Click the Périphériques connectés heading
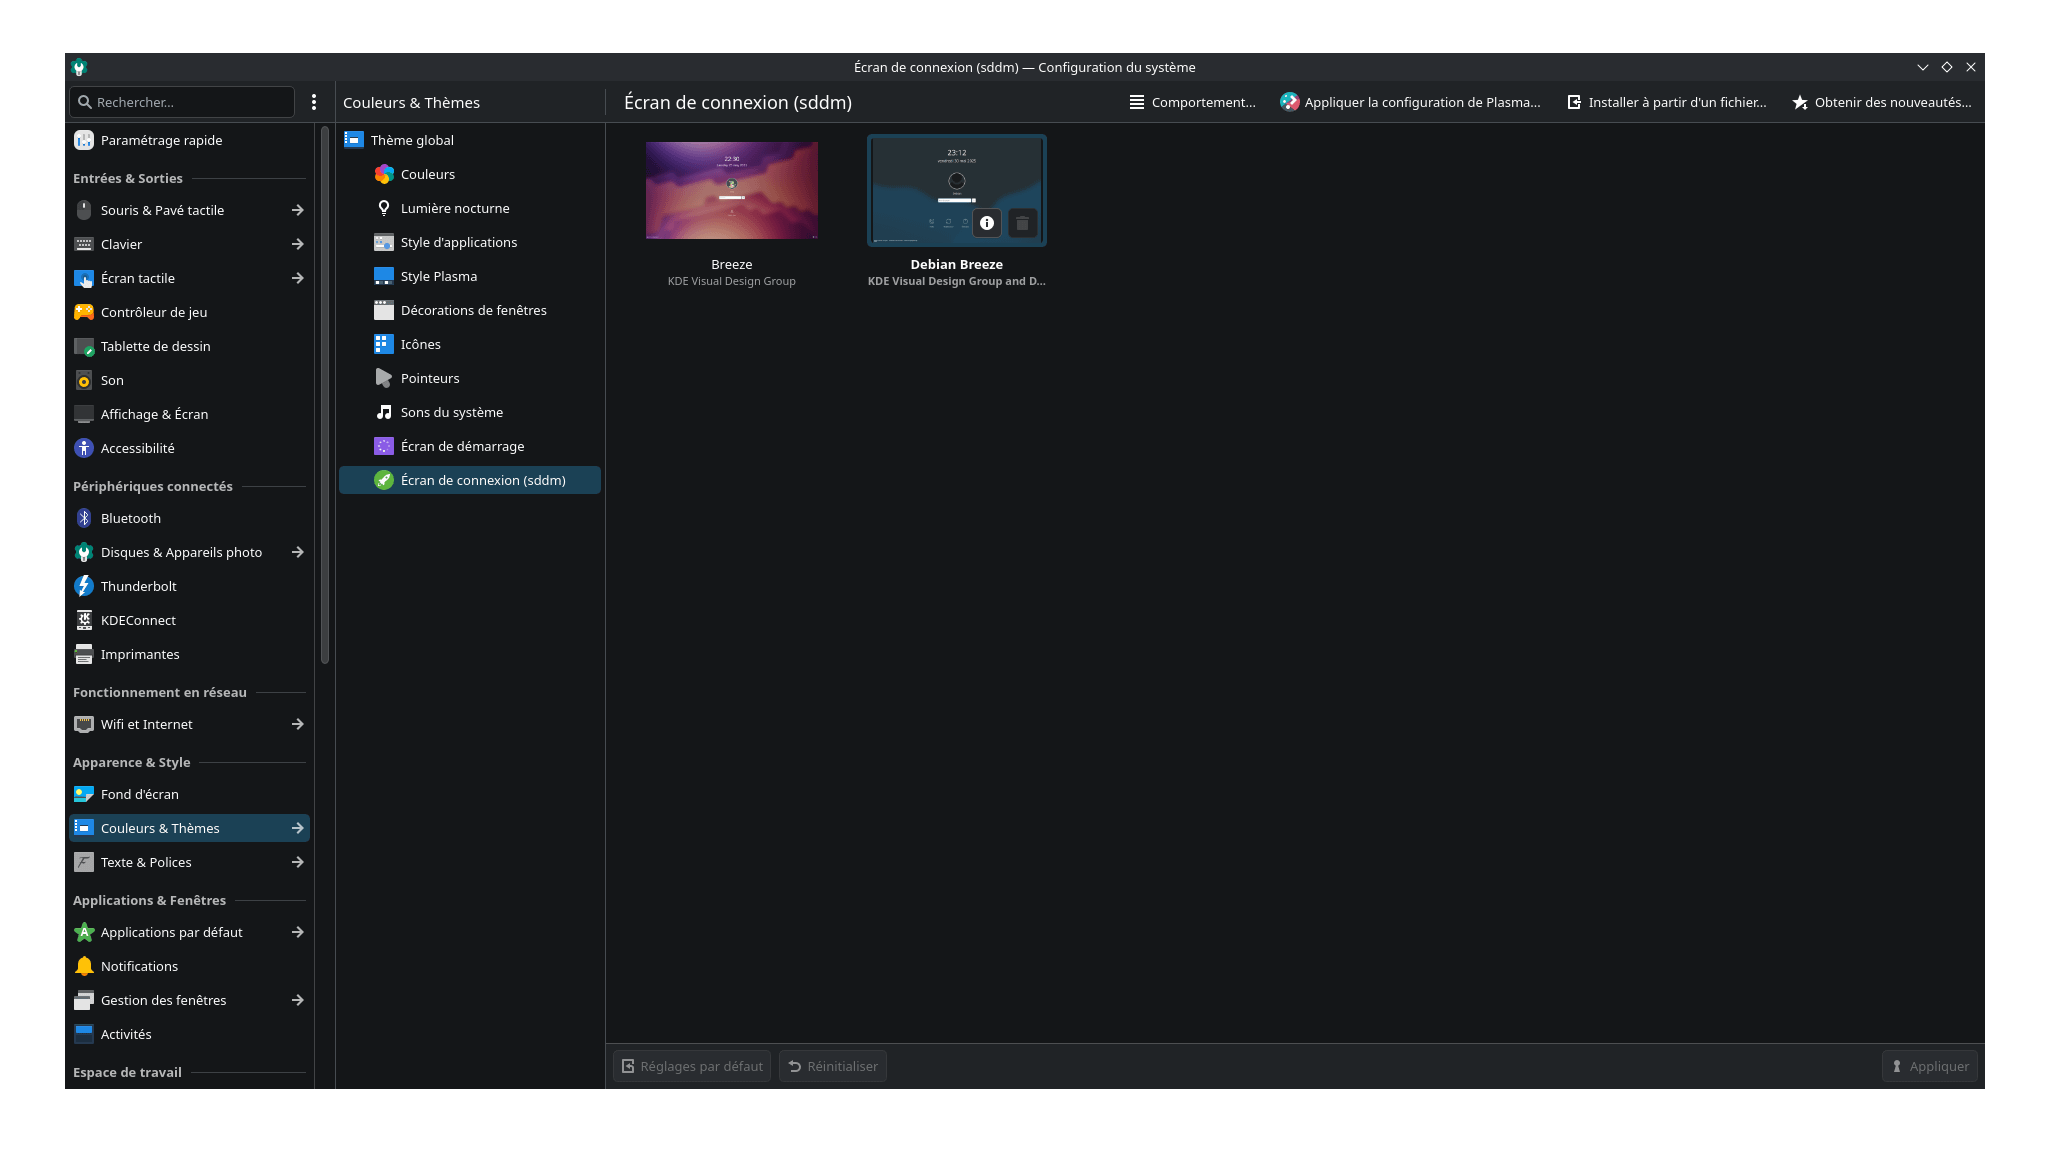The width and height of the screenshot is (2050, 1166). [153, 486]
